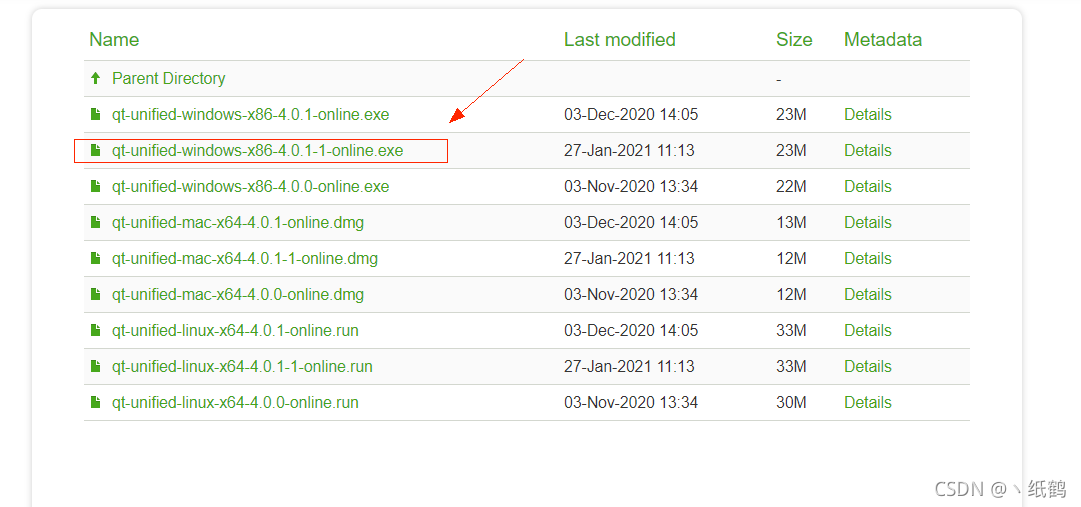This screenshot has width=1081, height=507.
Task: Click the Parent Directory up-arrow icon
Action: point(96,79)
